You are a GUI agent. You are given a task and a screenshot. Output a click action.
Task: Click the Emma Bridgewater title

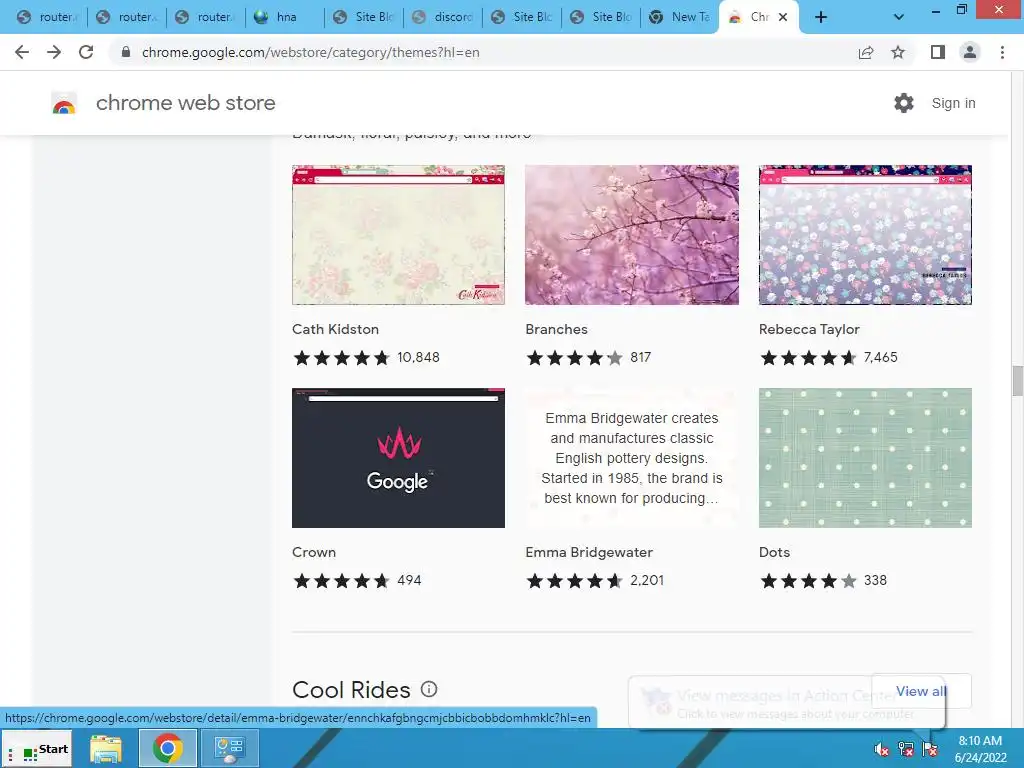tap(589, 552)
